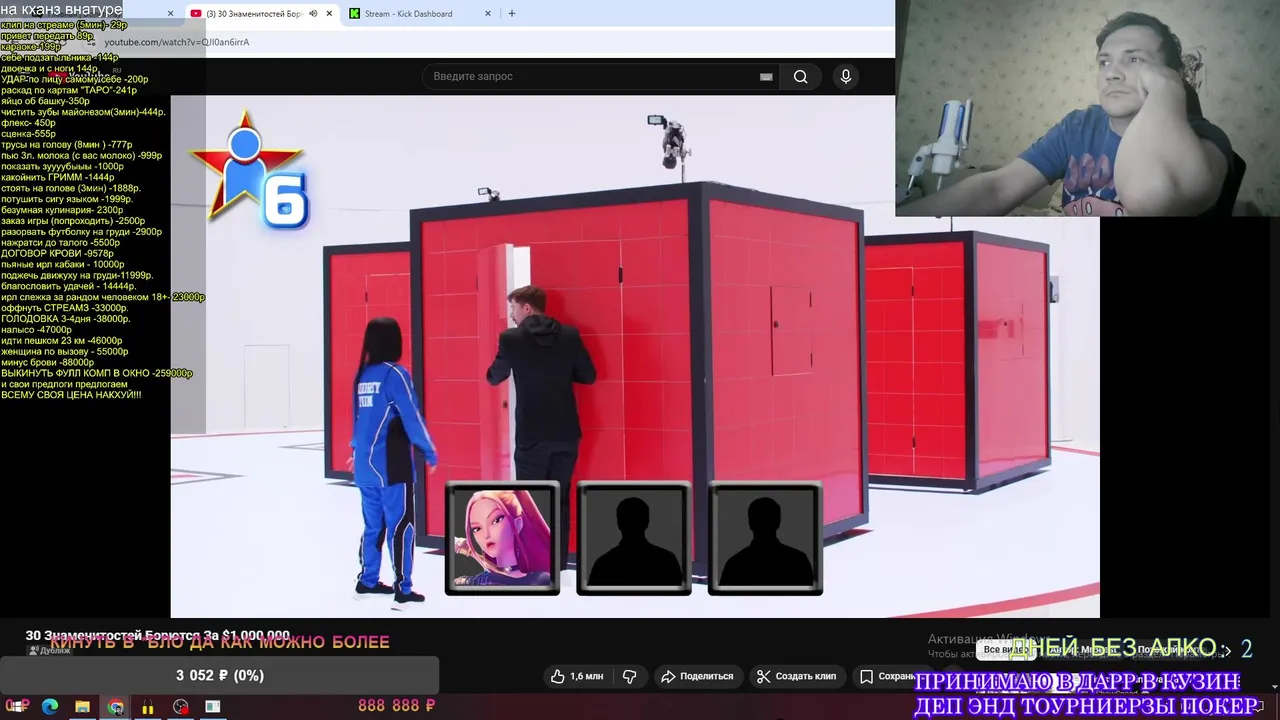Viewport: 1280px width, 720px height.
Task: Open the on-screen keyboard icon in search box
Action: pos(766,77)
